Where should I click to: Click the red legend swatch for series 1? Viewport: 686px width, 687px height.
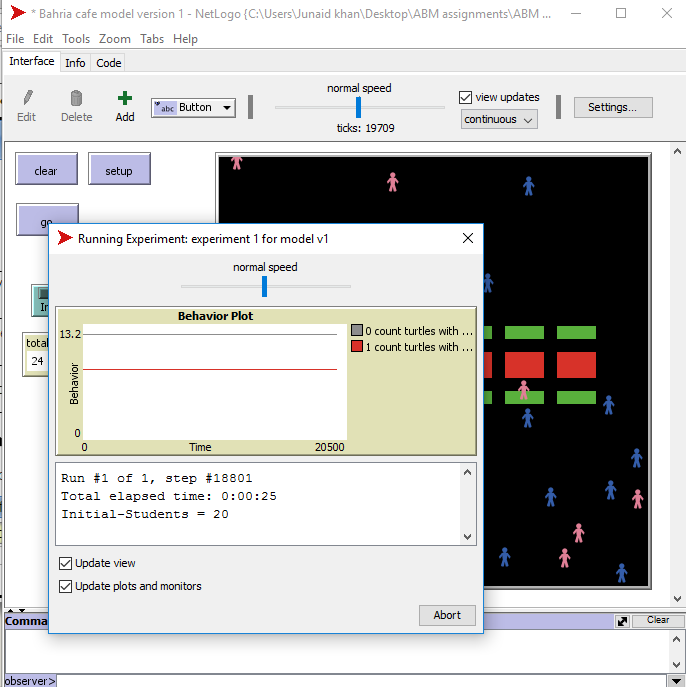357,347
